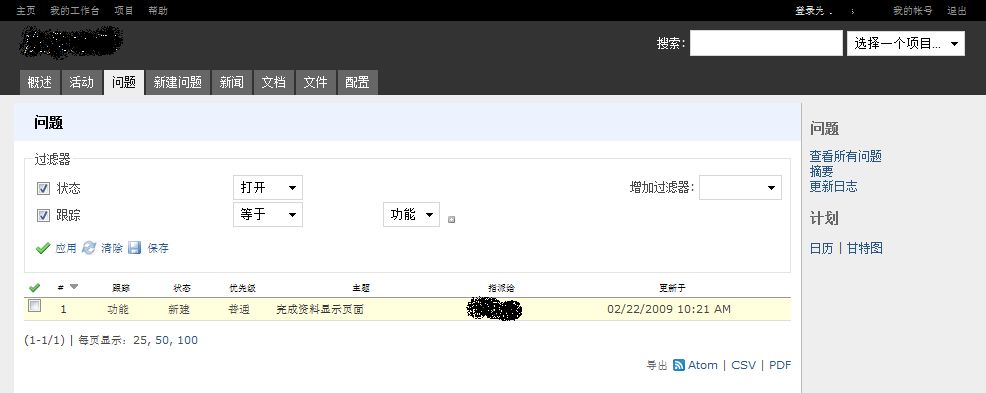Viewport: 986px width, 393px height.
Task: Click the 保存 save link
Action: point(158,248)
